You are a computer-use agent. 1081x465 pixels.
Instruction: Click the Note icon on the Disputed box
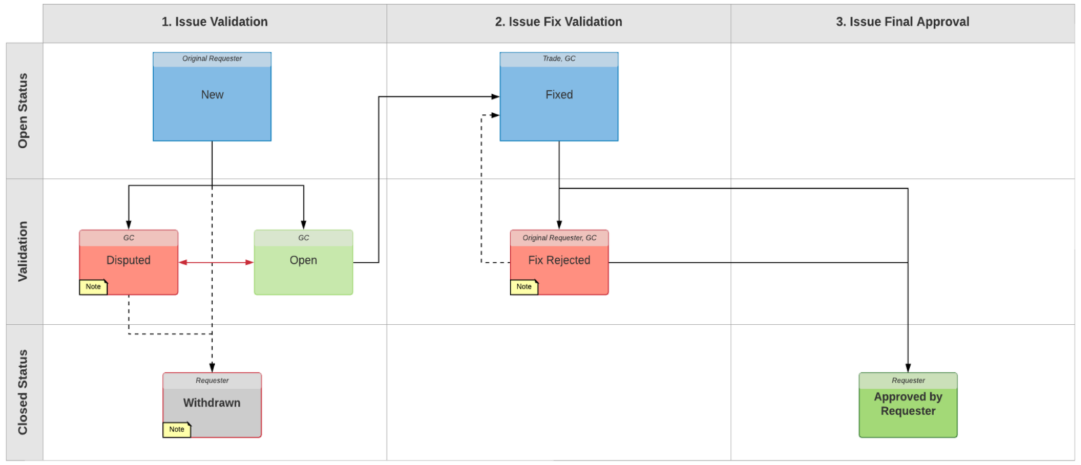[x=93, y=287]
